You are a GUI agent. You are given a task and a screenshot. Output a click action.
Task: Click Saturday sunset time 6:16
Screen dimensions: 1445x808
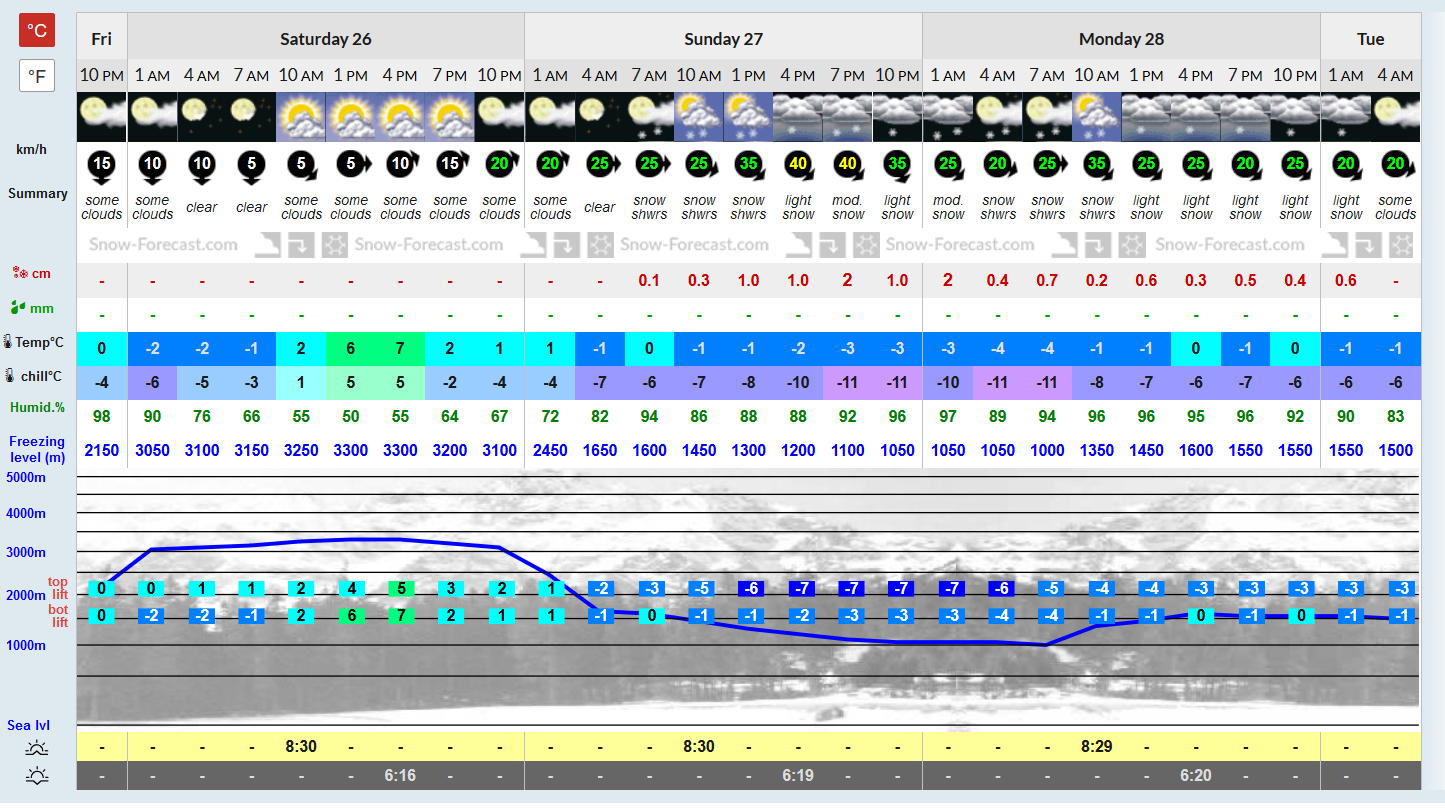coord(400,775)
